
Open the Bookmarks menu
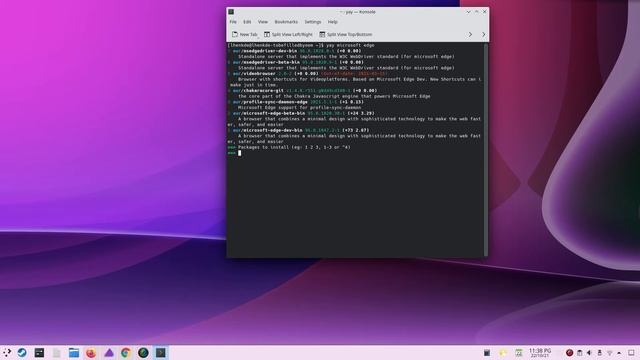coord(286,22)
